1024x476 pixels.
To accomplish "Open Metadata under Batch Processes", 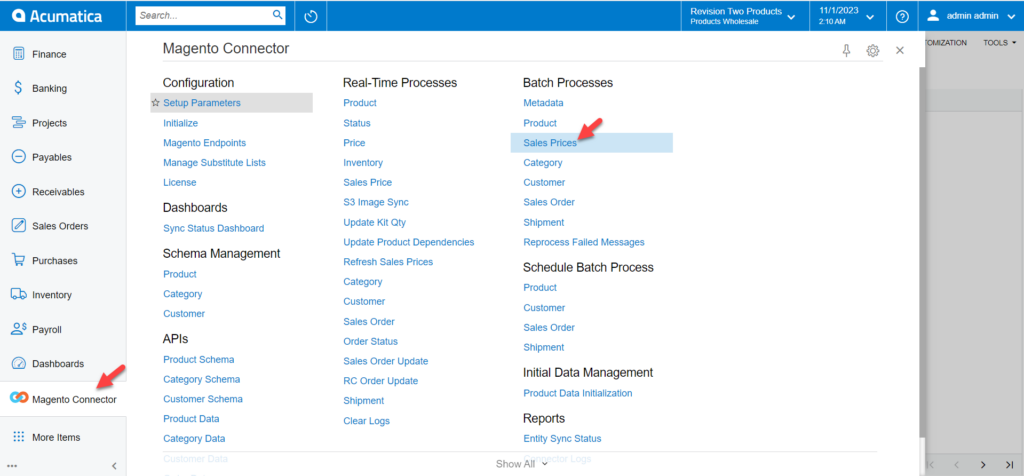I will pyautogui.click(x=543, y=103).
